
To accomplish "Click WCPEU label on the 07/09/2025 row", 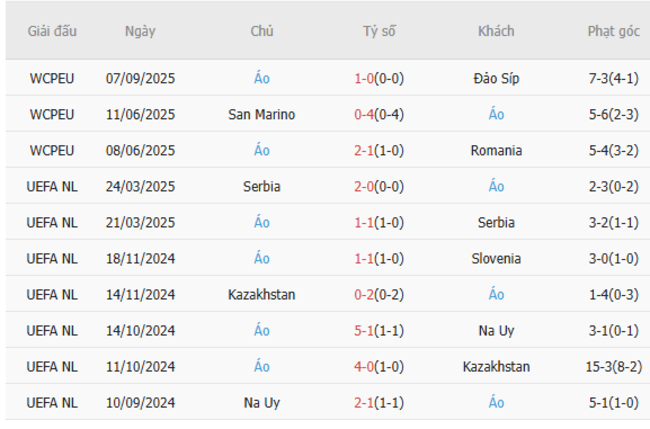I will [x=52, y=78].
